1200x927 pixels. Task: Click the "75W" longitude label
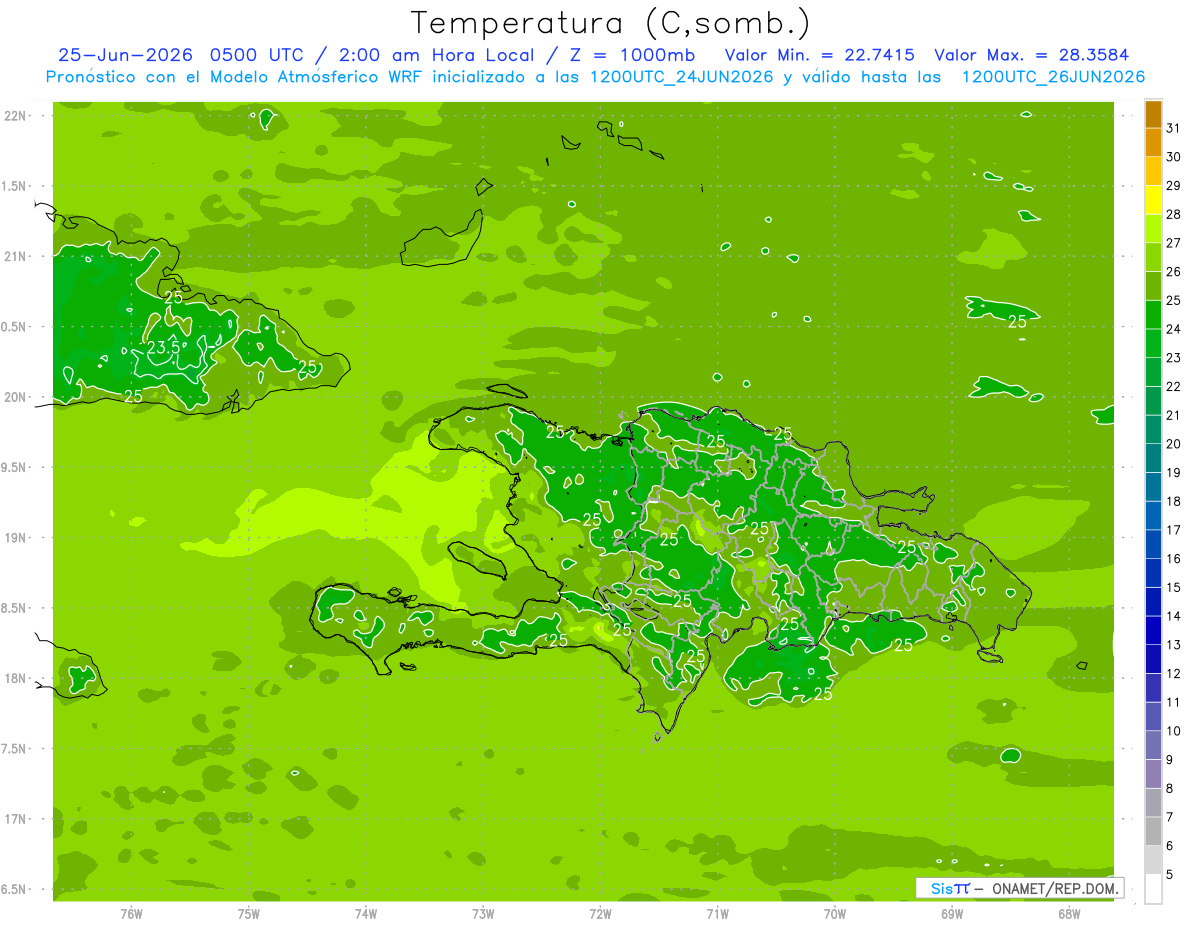tap(249, 913)
